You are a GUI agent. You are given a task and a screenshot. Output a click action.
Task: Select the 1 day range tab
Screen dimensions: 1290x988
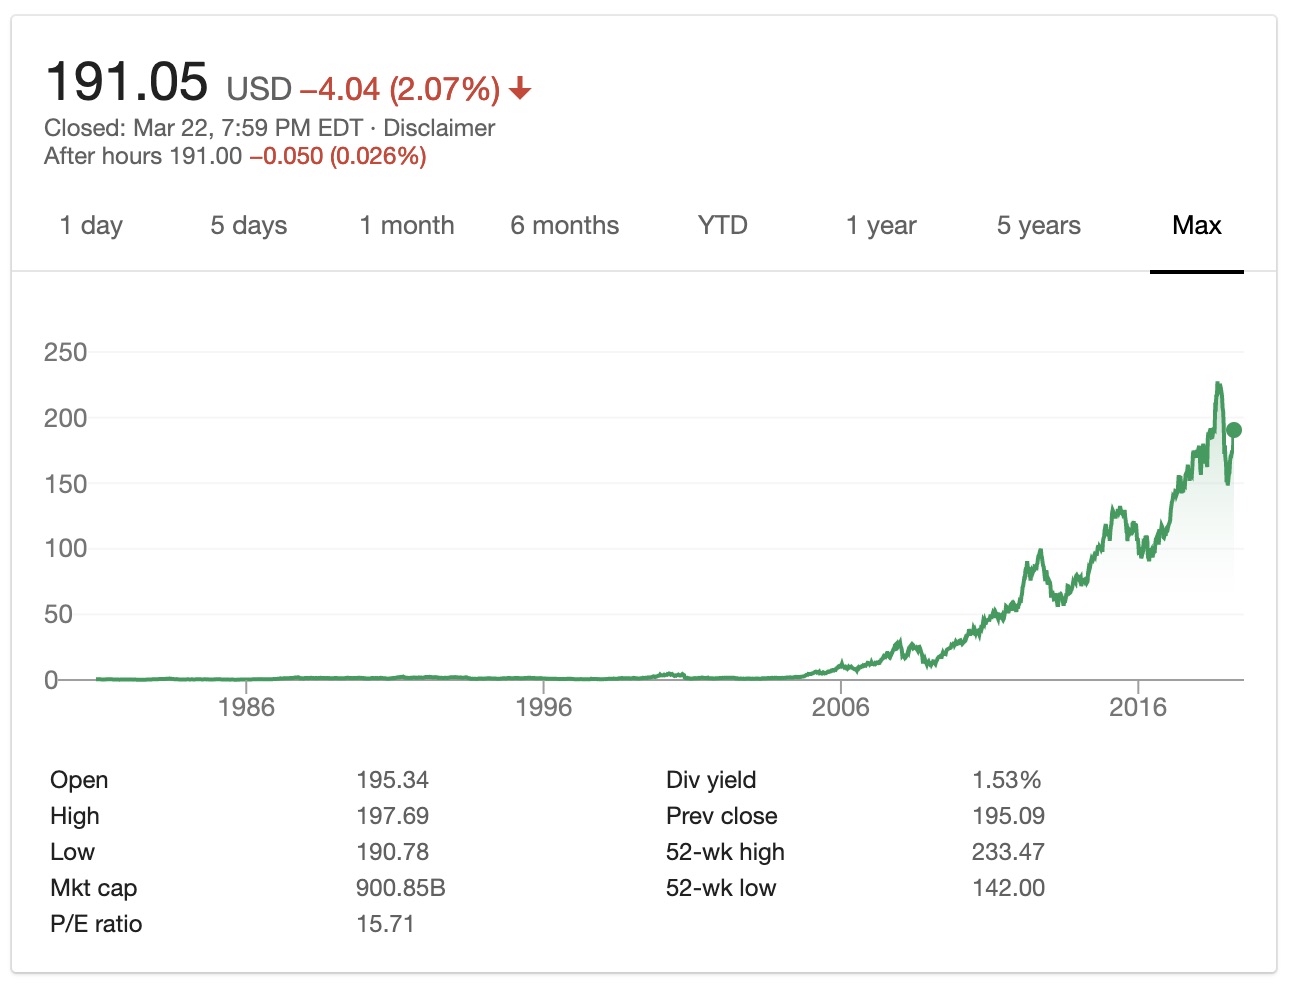point(91,226)
